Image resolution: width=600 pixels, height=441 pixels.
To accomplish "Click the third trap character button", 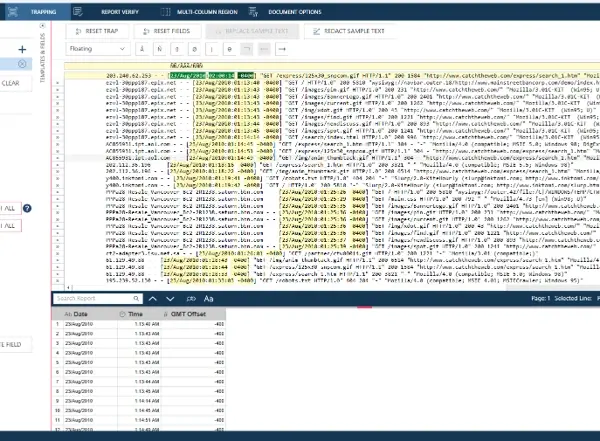I will [177, 49].
